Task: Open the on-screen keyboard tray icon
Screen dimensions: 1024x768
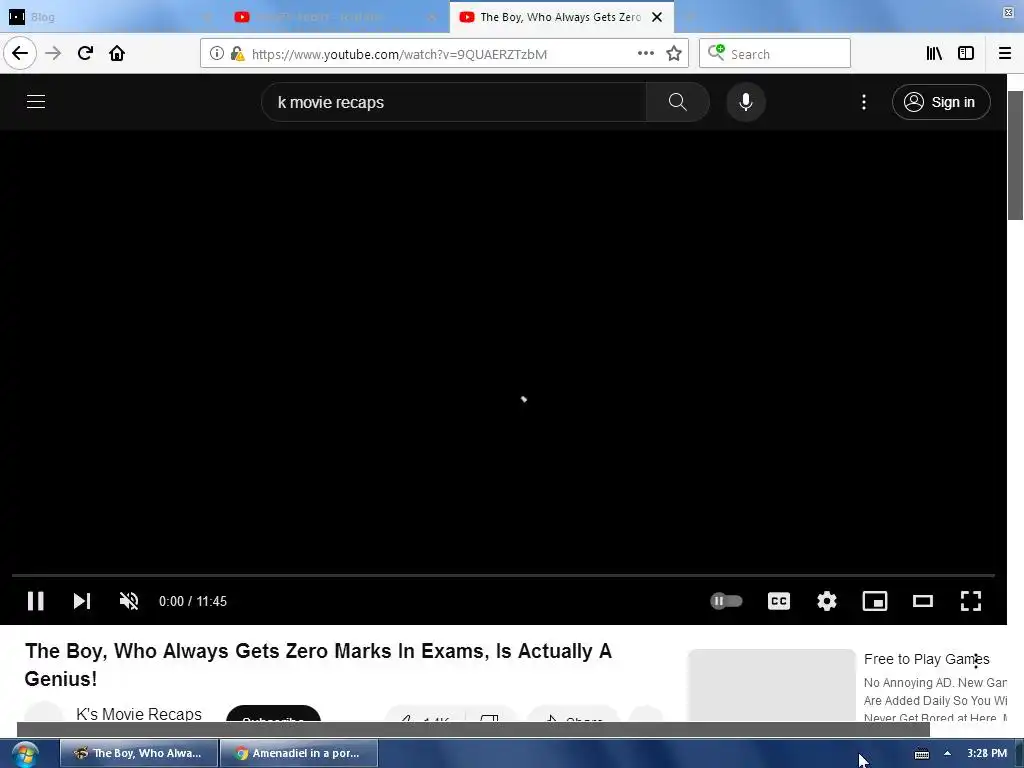Action: [x=921, y=754]
